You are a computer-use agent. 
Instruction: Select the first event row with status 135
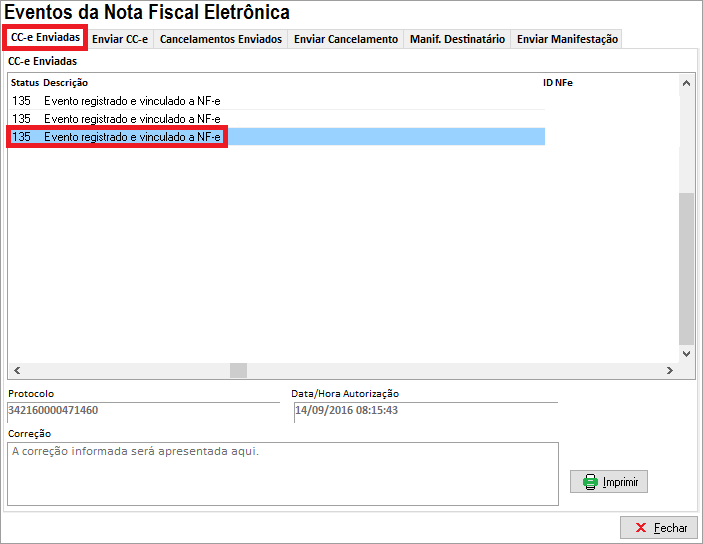[x=132, y=101]
